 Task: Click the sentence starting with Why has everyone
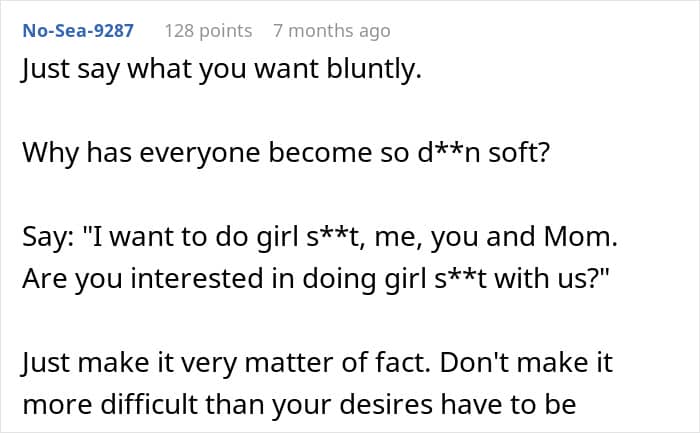coord(286,153)
